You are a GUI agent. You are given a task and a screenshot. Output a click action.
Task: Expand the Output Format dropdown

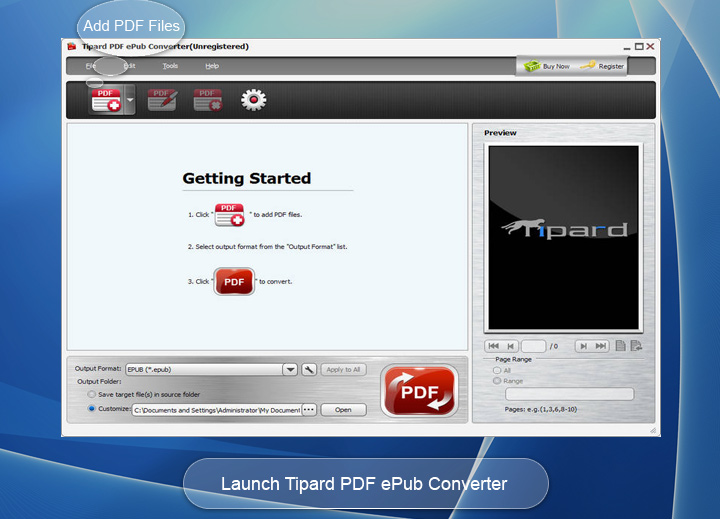point(290,369)
